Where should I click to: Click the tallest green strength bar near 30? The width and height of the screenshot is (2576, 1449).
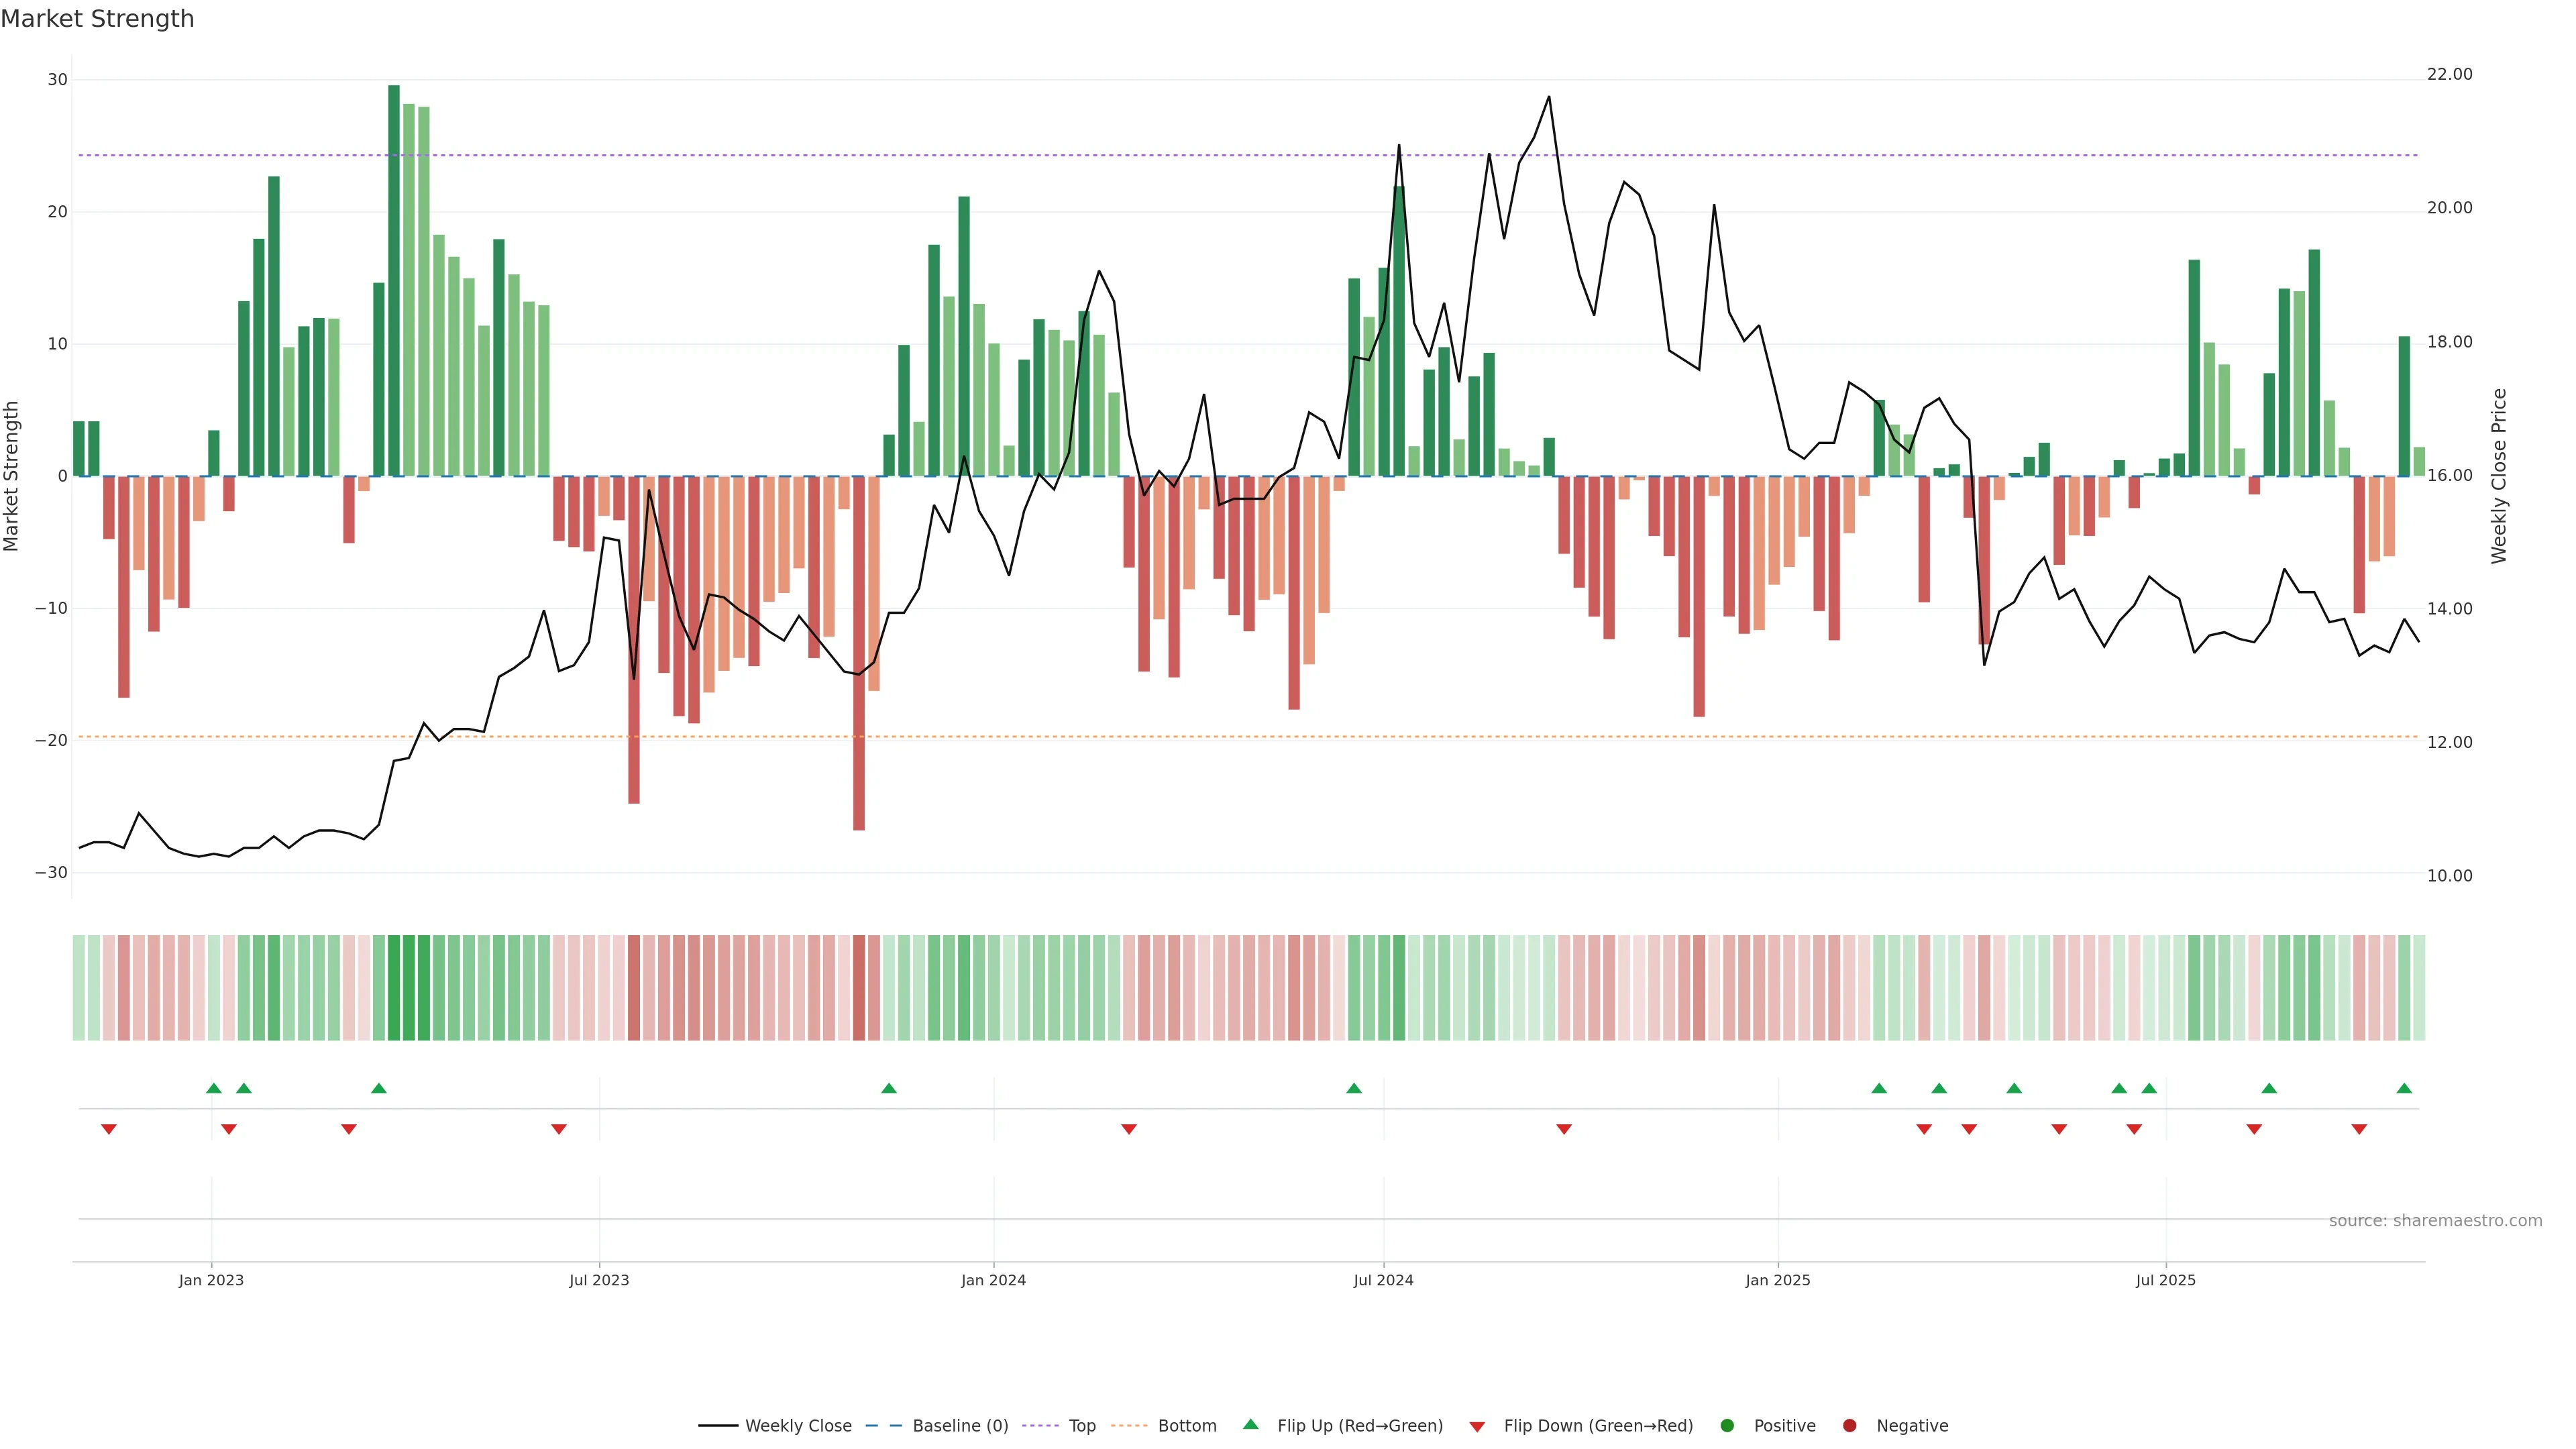[394, 280]
